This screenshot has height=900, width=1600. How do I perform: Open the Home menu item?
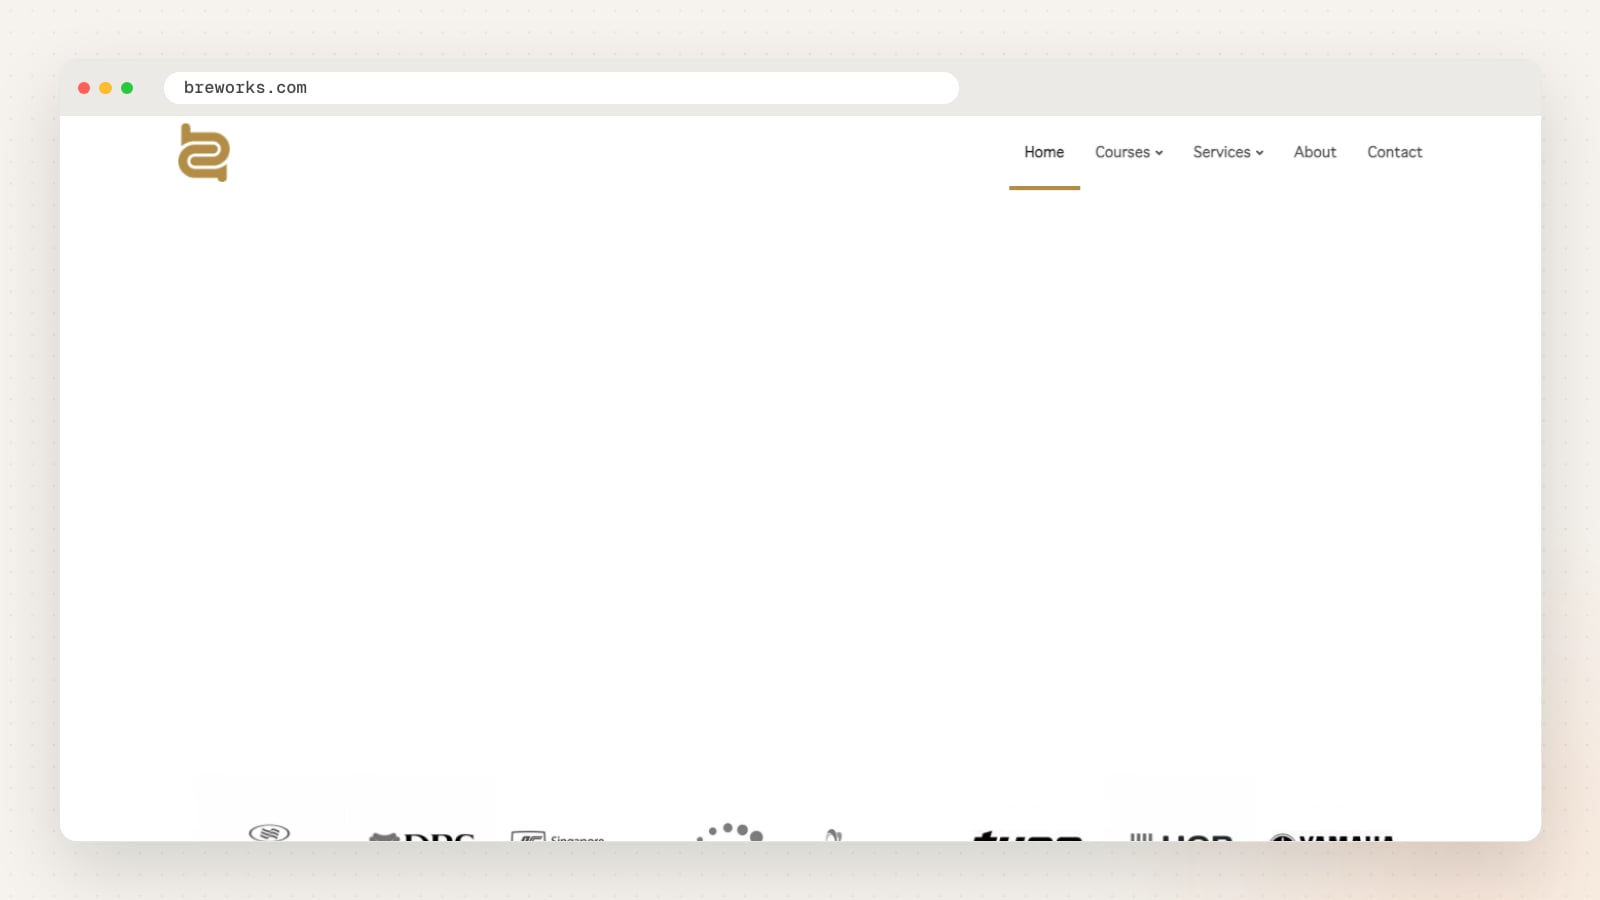click(x=1044, y=152)
